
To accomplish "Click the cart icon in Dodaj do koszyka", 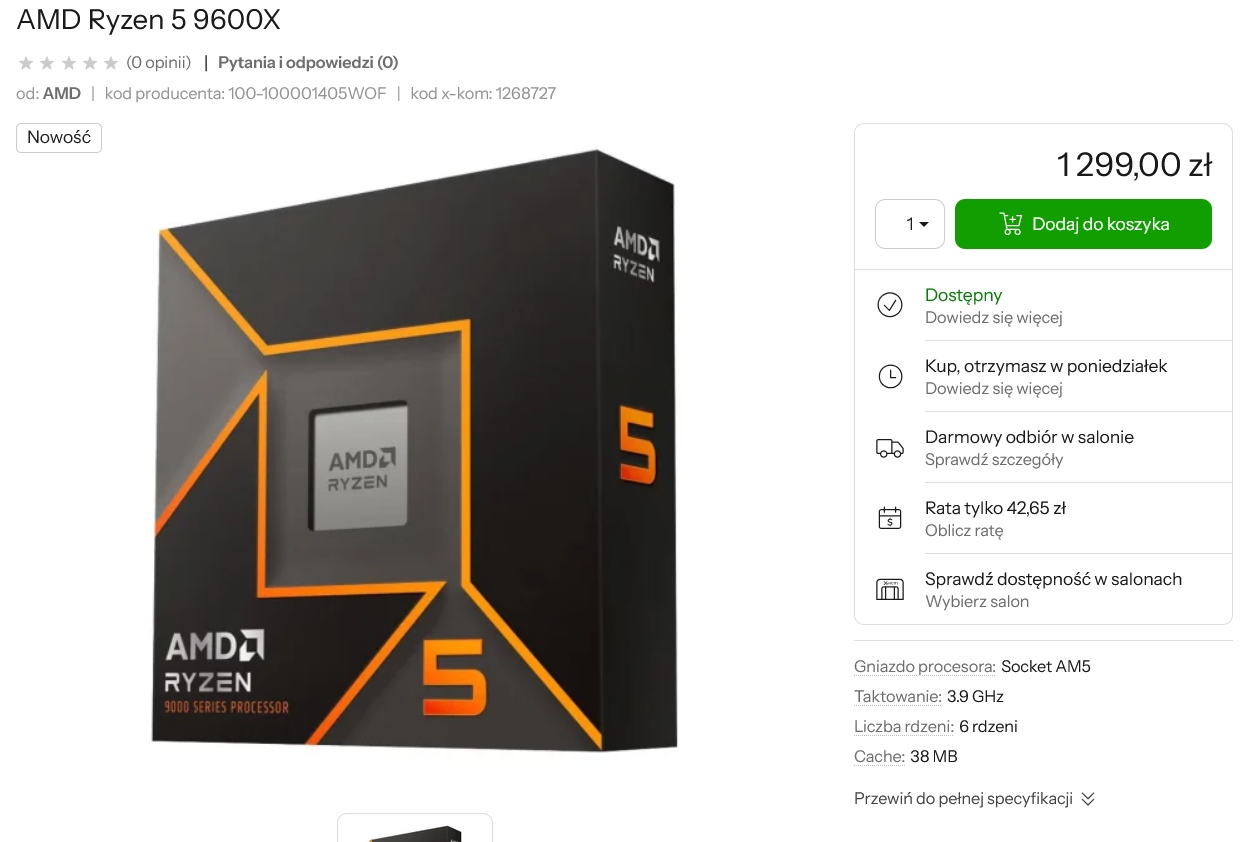I will (1011, 224).
